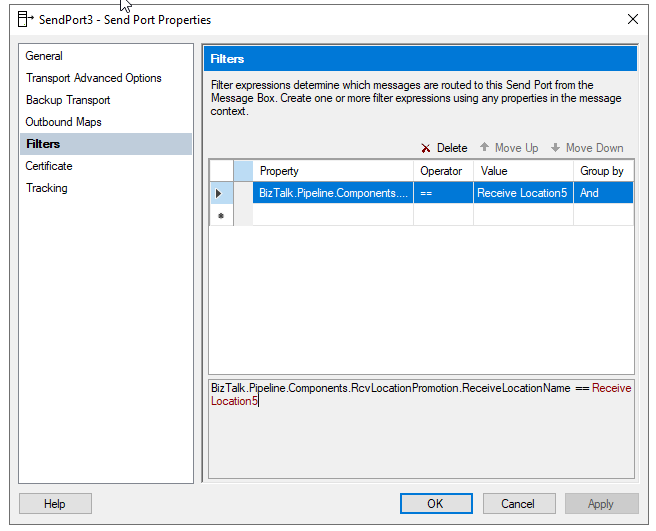Open the BizTalk.Pipeline.Components property cell
656x531 pixels.
tap(333, 193)
